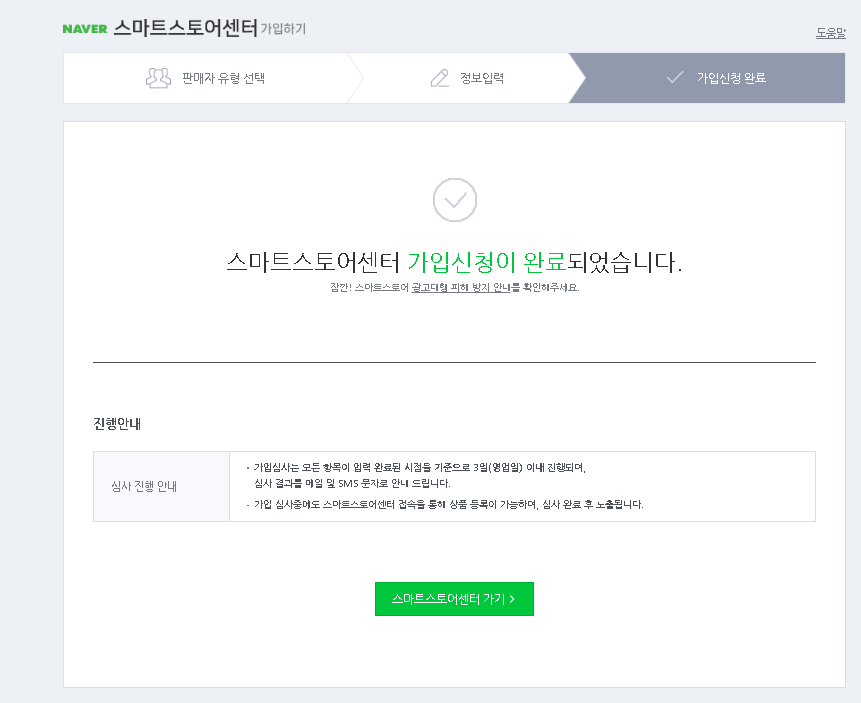
Task: Click the 진행안내 section heading
Action: pyautogui.click(x=117, y=423)
